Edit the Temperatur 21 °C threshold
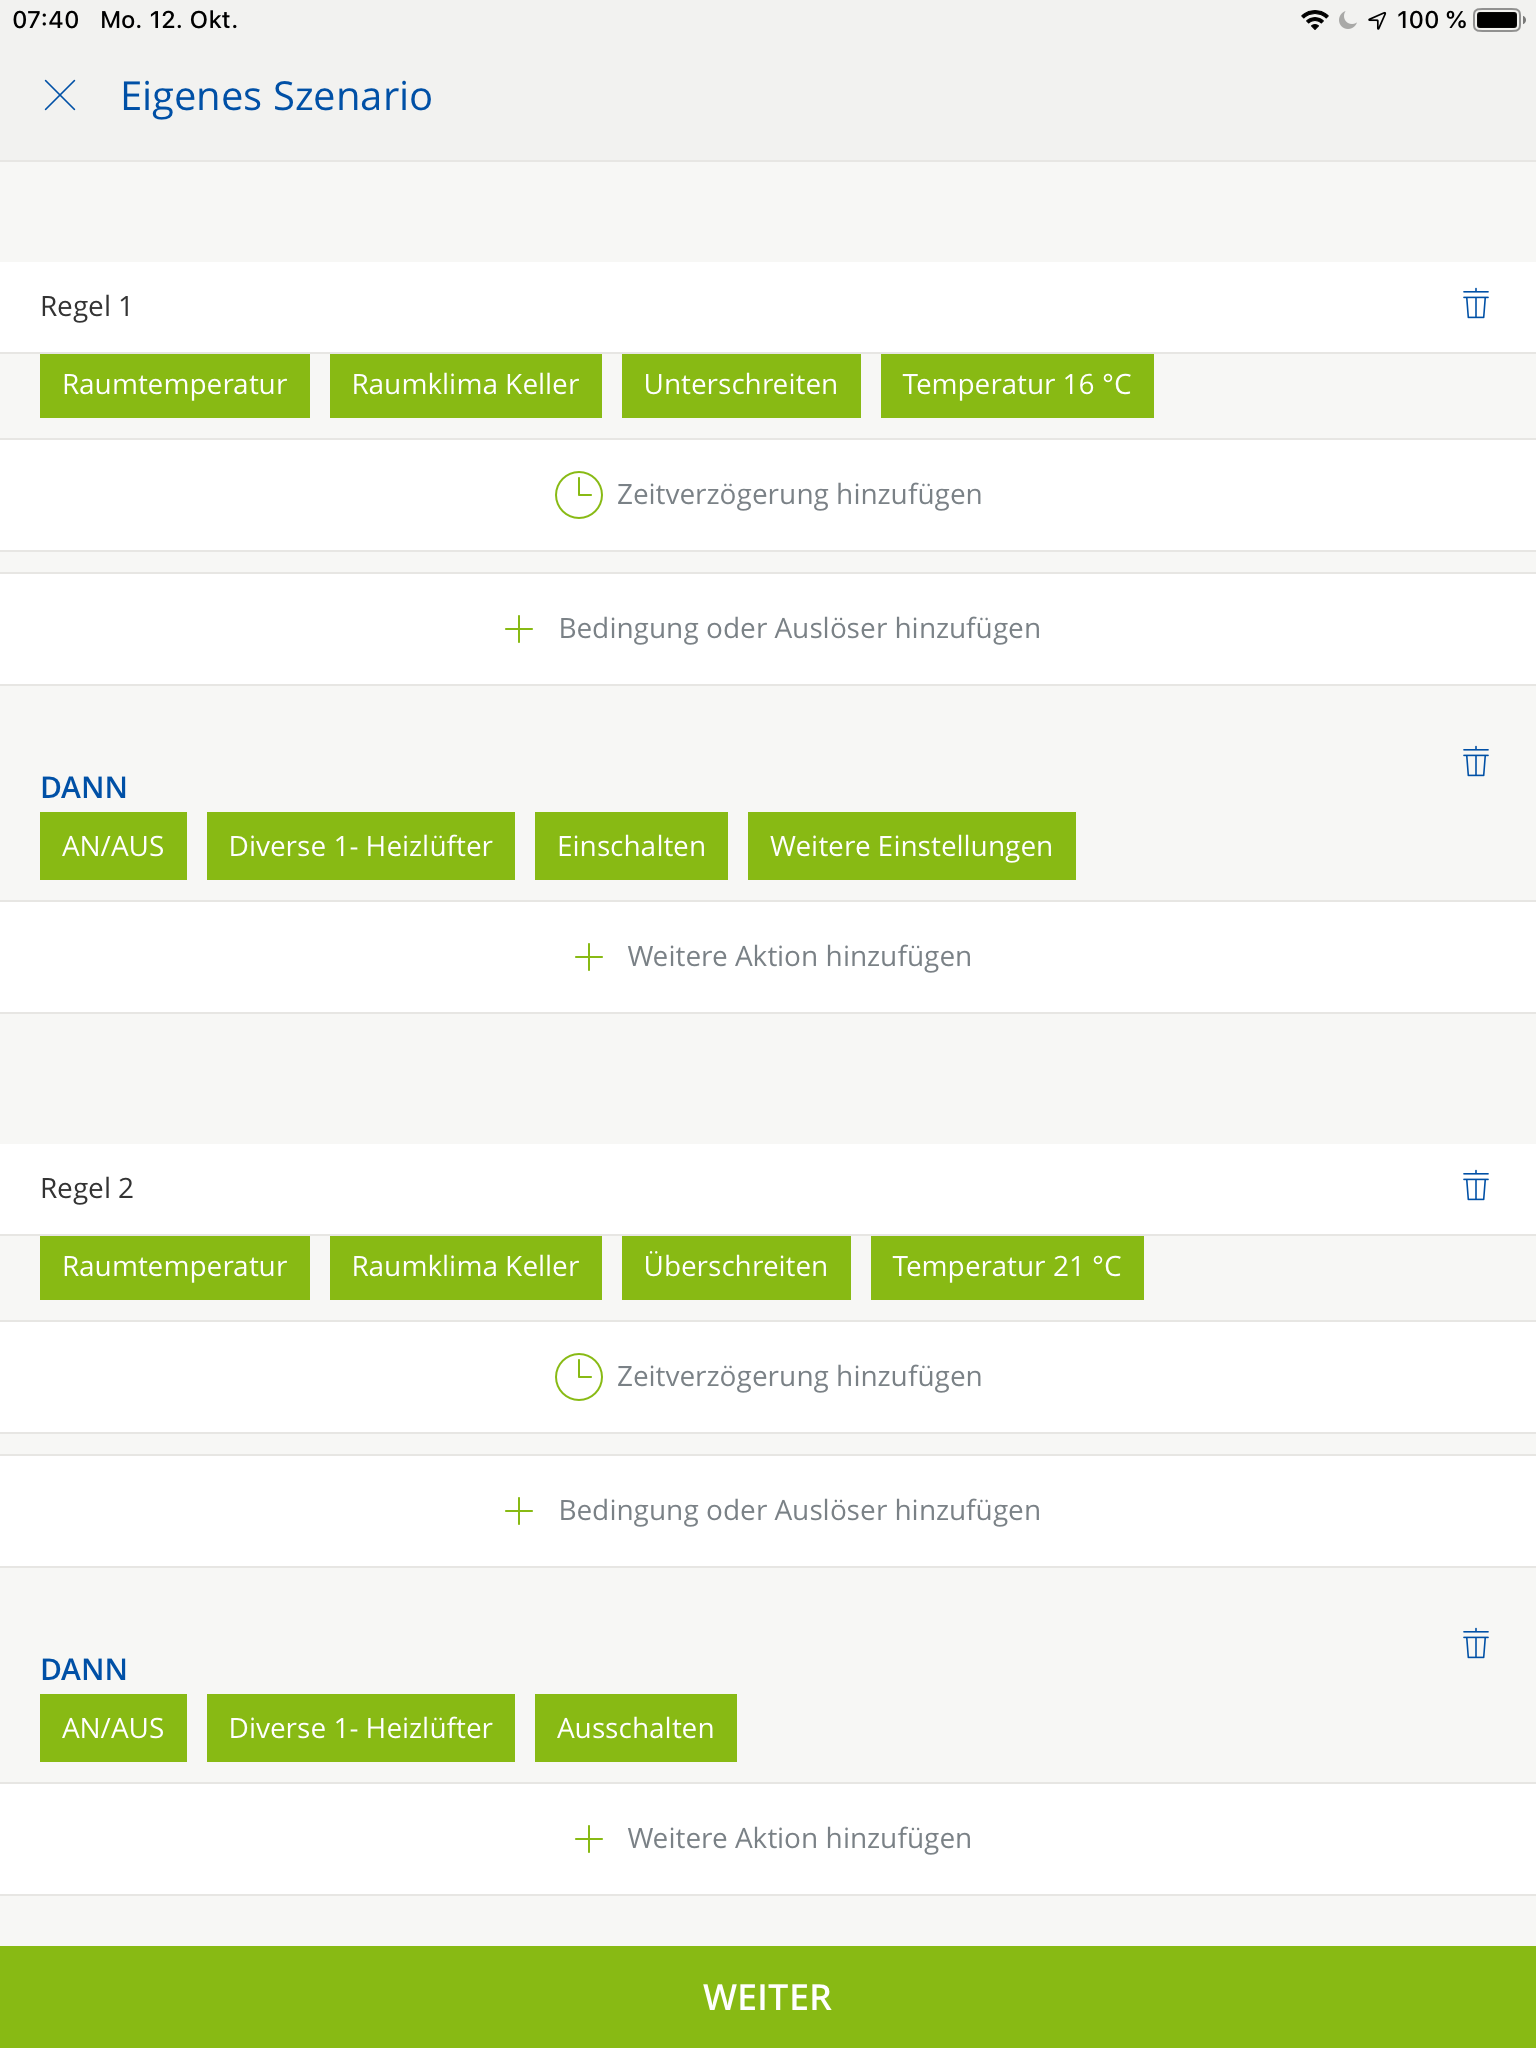Screen dimensions: 1536x2048 (x=1006, y=1267)
